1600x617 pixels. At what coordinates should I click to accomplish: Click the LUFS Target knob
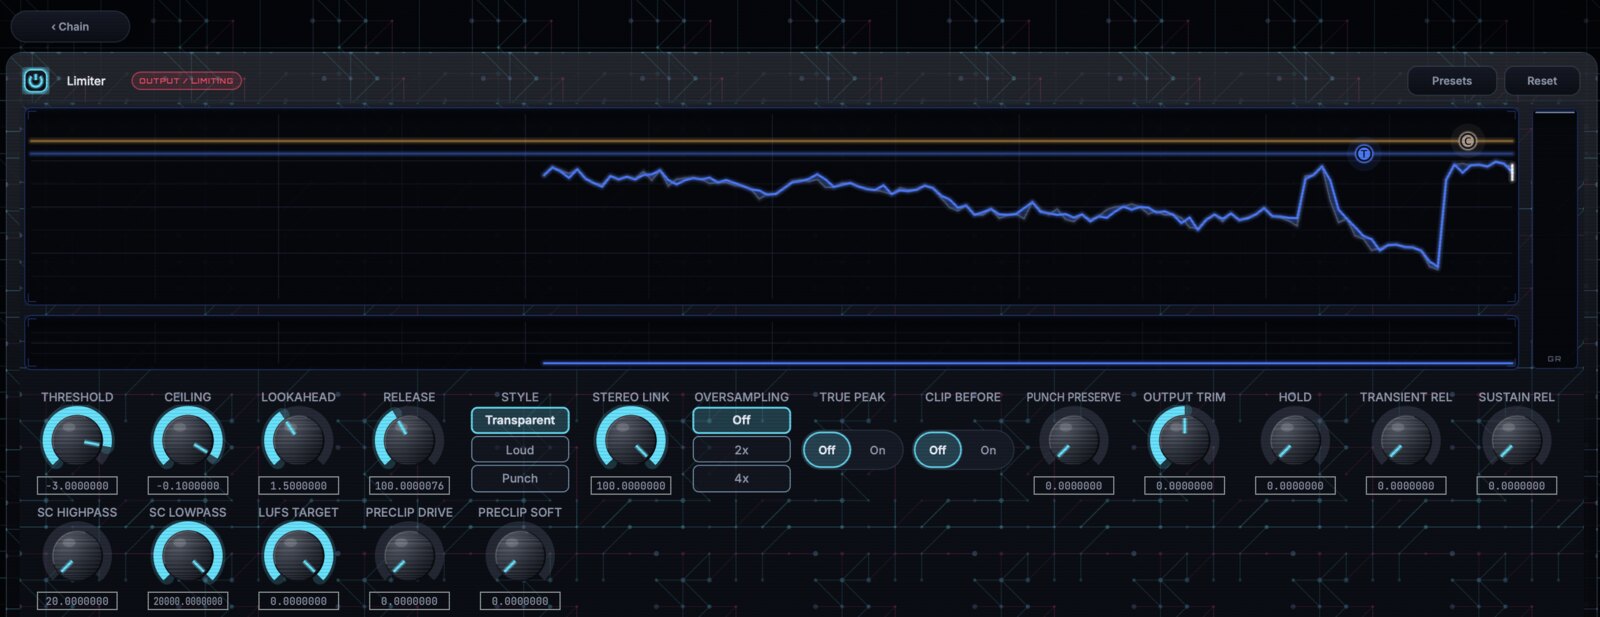(x=298, y=555)
